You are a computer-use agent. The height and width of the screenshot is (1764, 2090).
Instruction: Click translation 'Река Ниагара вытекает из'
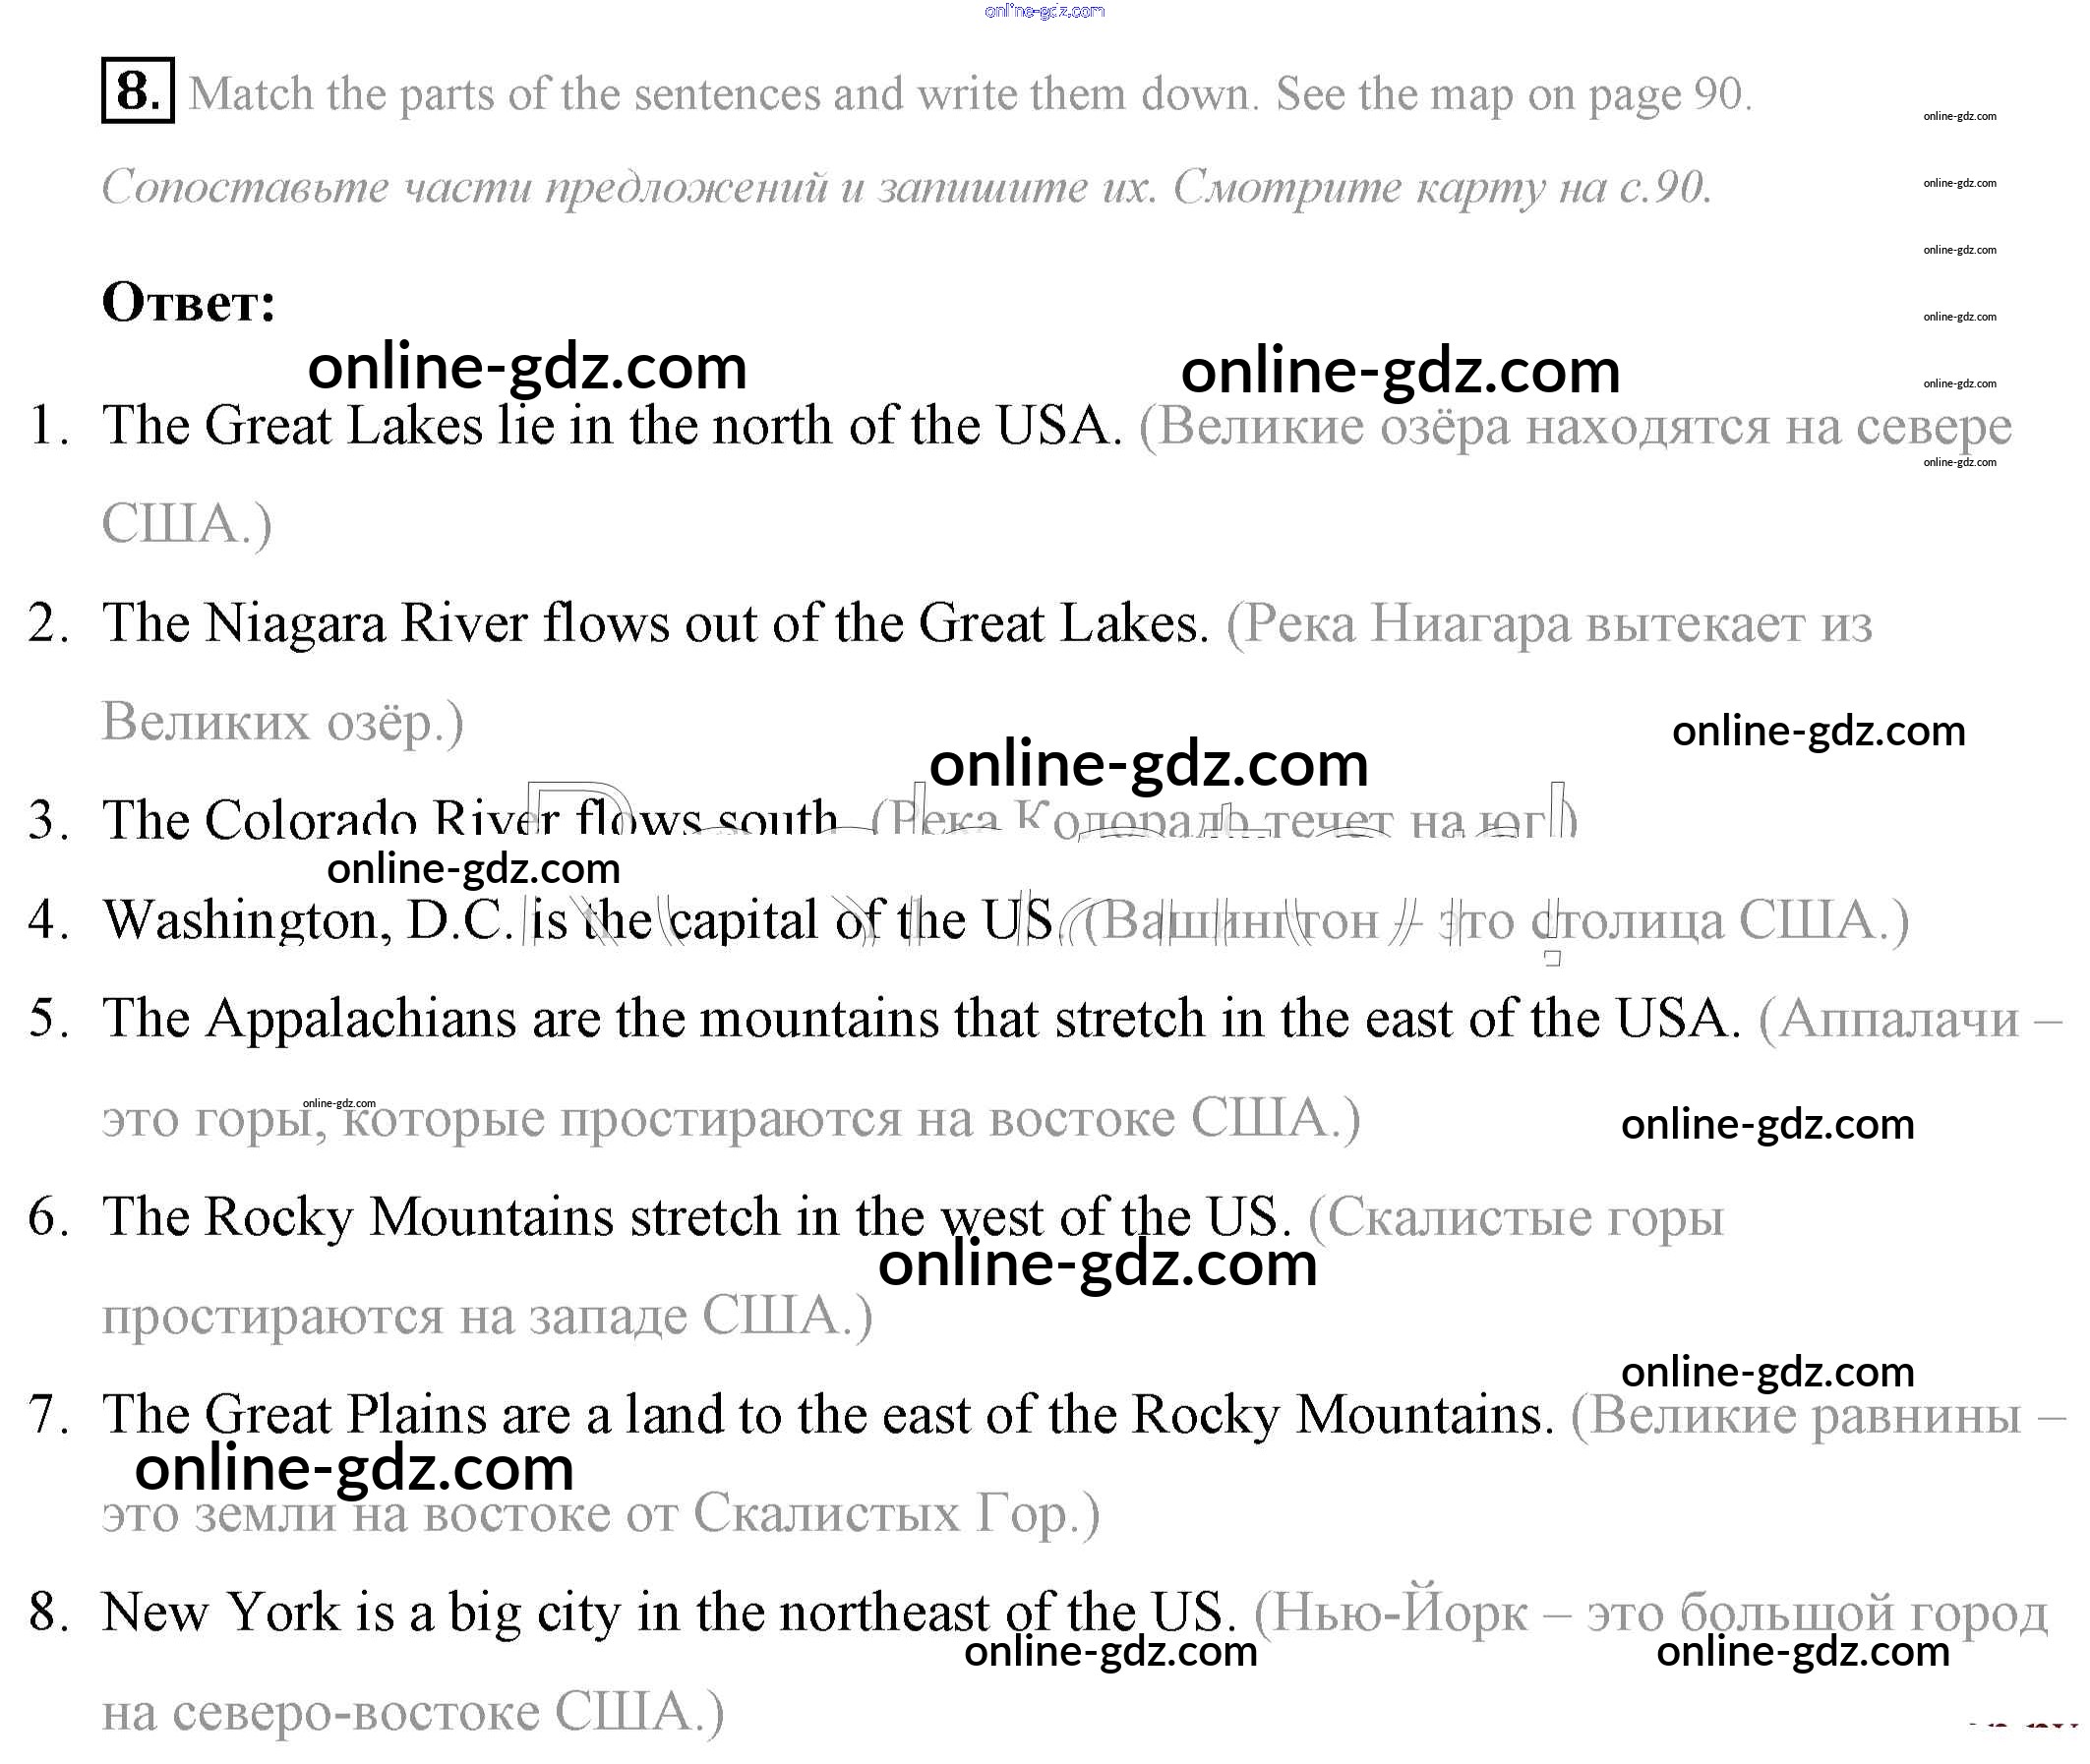click(1549, 625)
